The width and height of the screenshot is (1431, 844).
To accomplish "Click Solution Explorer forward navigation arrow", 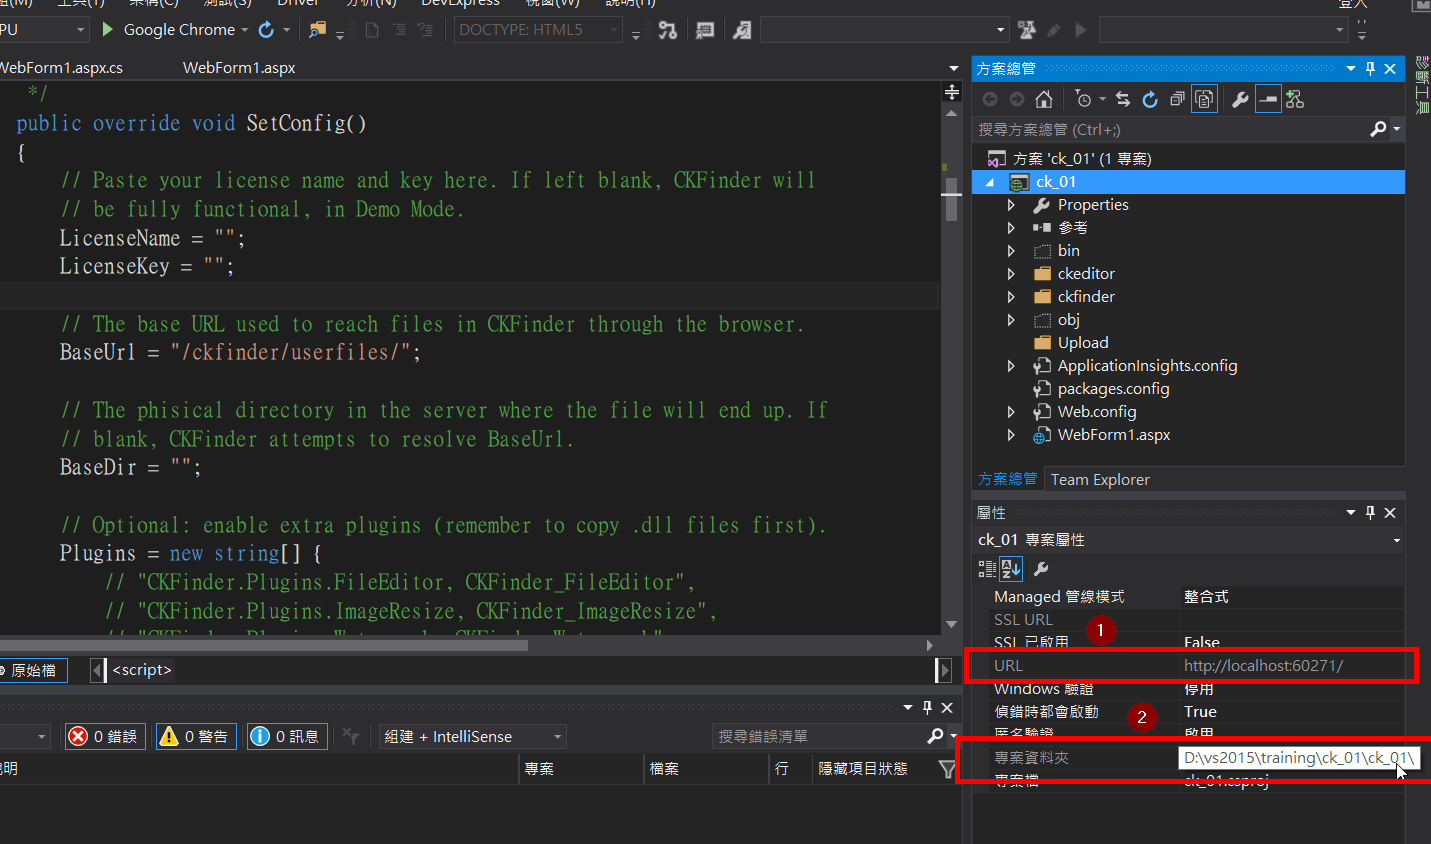I will pyautogui.click(x=1017, y=99).
